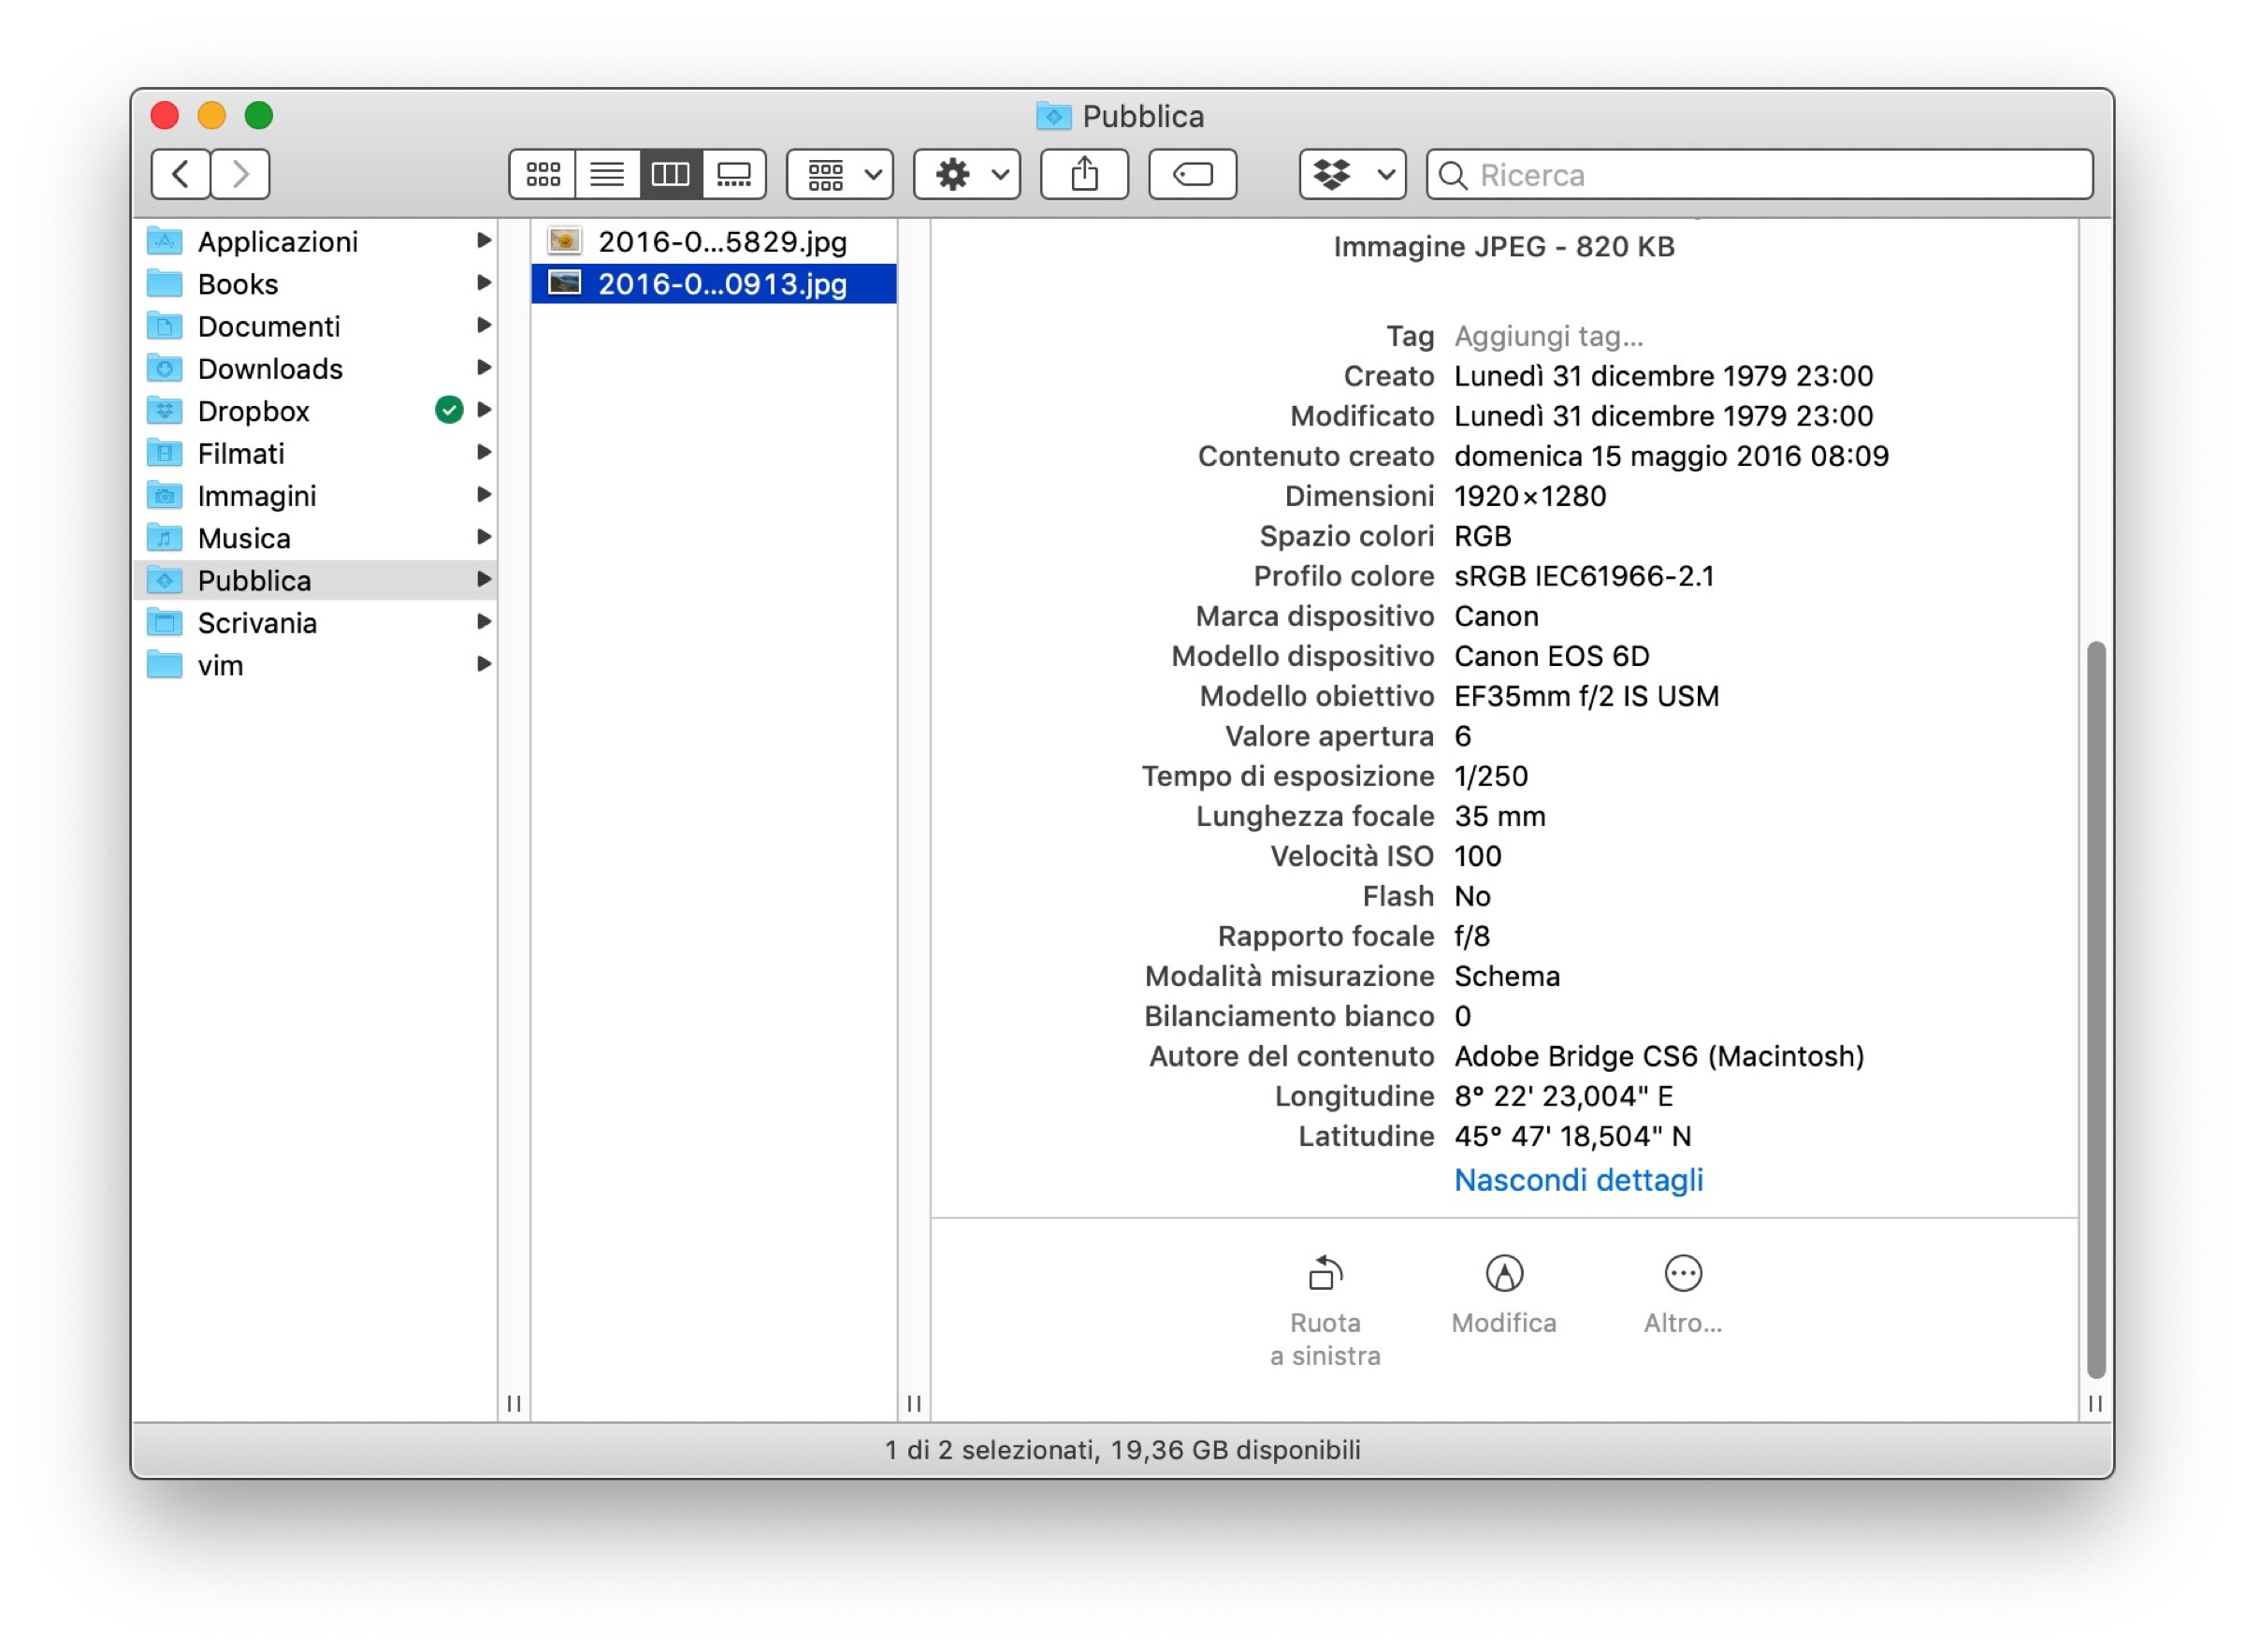Click the preview pane vertical scrollbar

point(2096,1010)
